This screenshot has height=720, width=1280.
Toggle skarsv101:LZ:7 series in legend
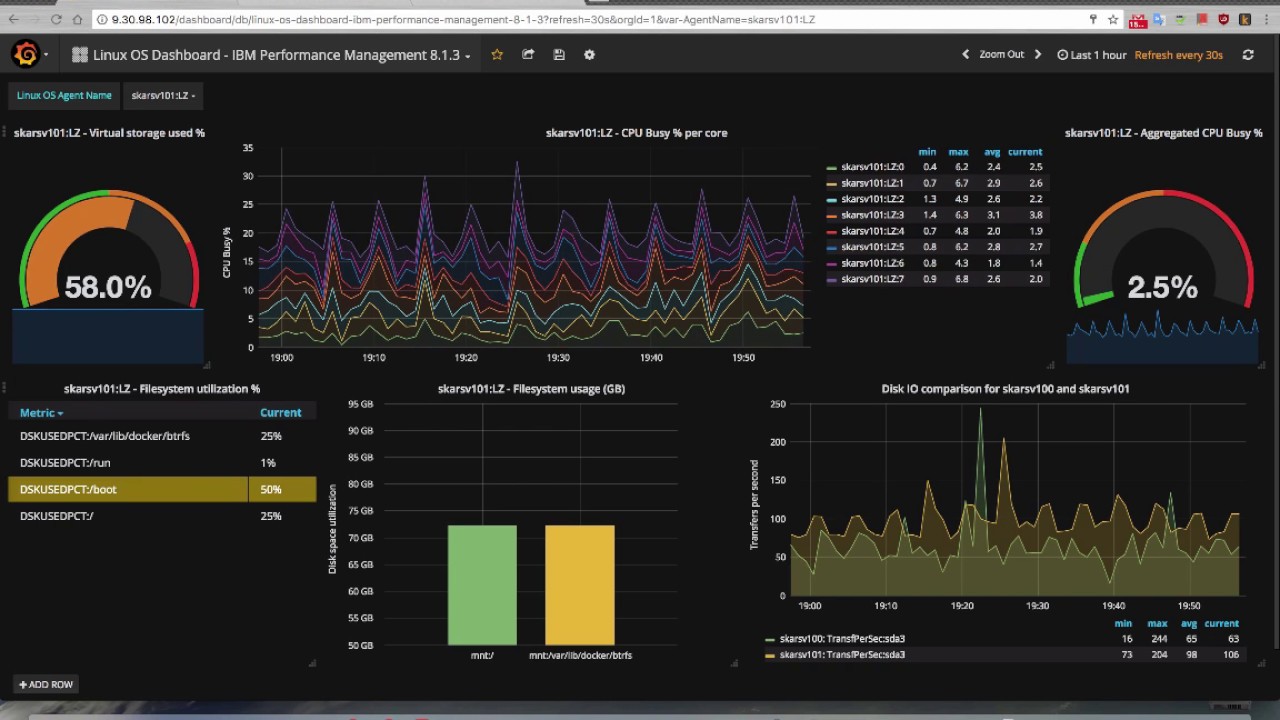point(872,279)
